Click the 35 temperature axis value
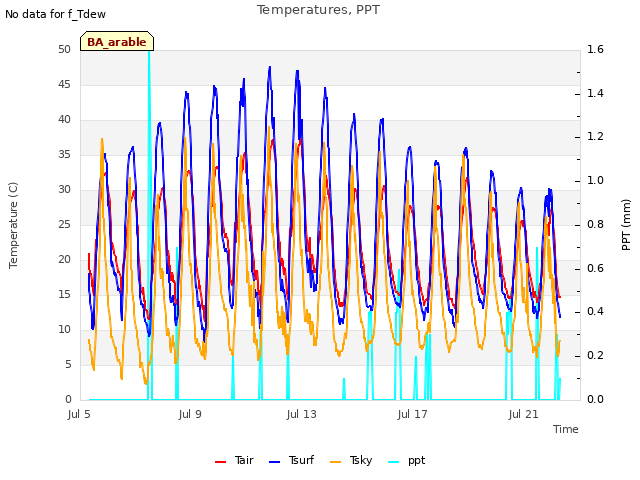 [64, 154]
